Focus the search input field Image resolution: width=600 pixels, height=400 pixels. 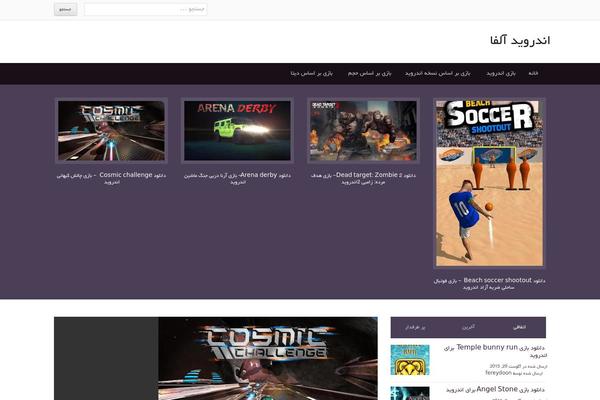[145, 9]
